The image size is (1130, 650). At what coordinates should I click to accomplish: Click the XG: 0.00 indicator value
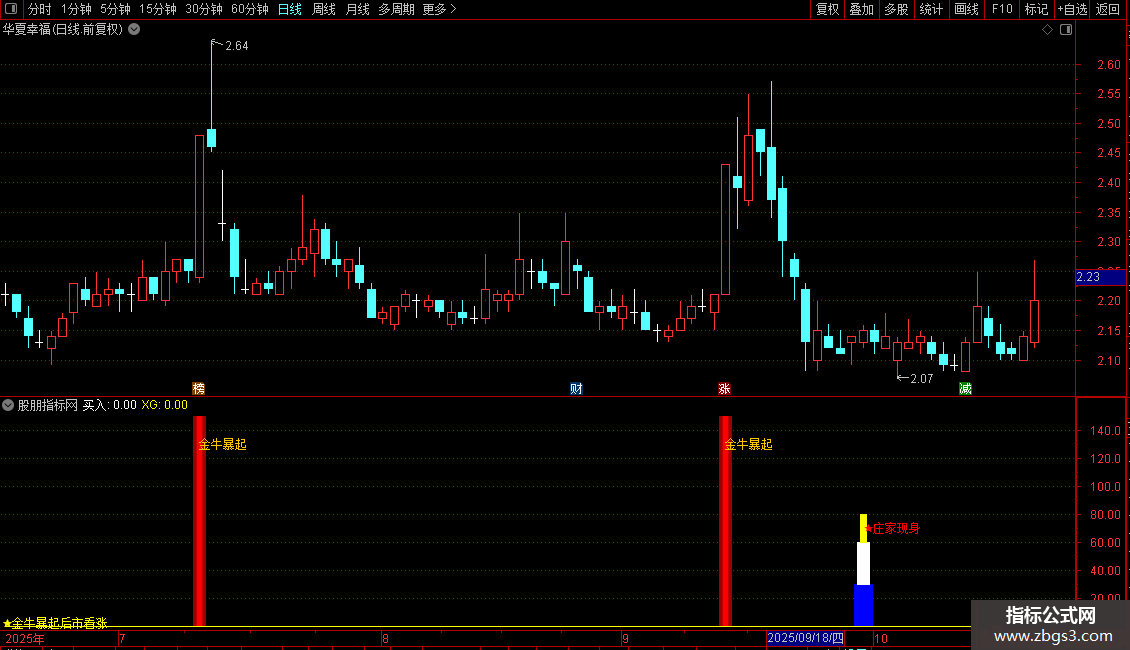coord(164,405)
